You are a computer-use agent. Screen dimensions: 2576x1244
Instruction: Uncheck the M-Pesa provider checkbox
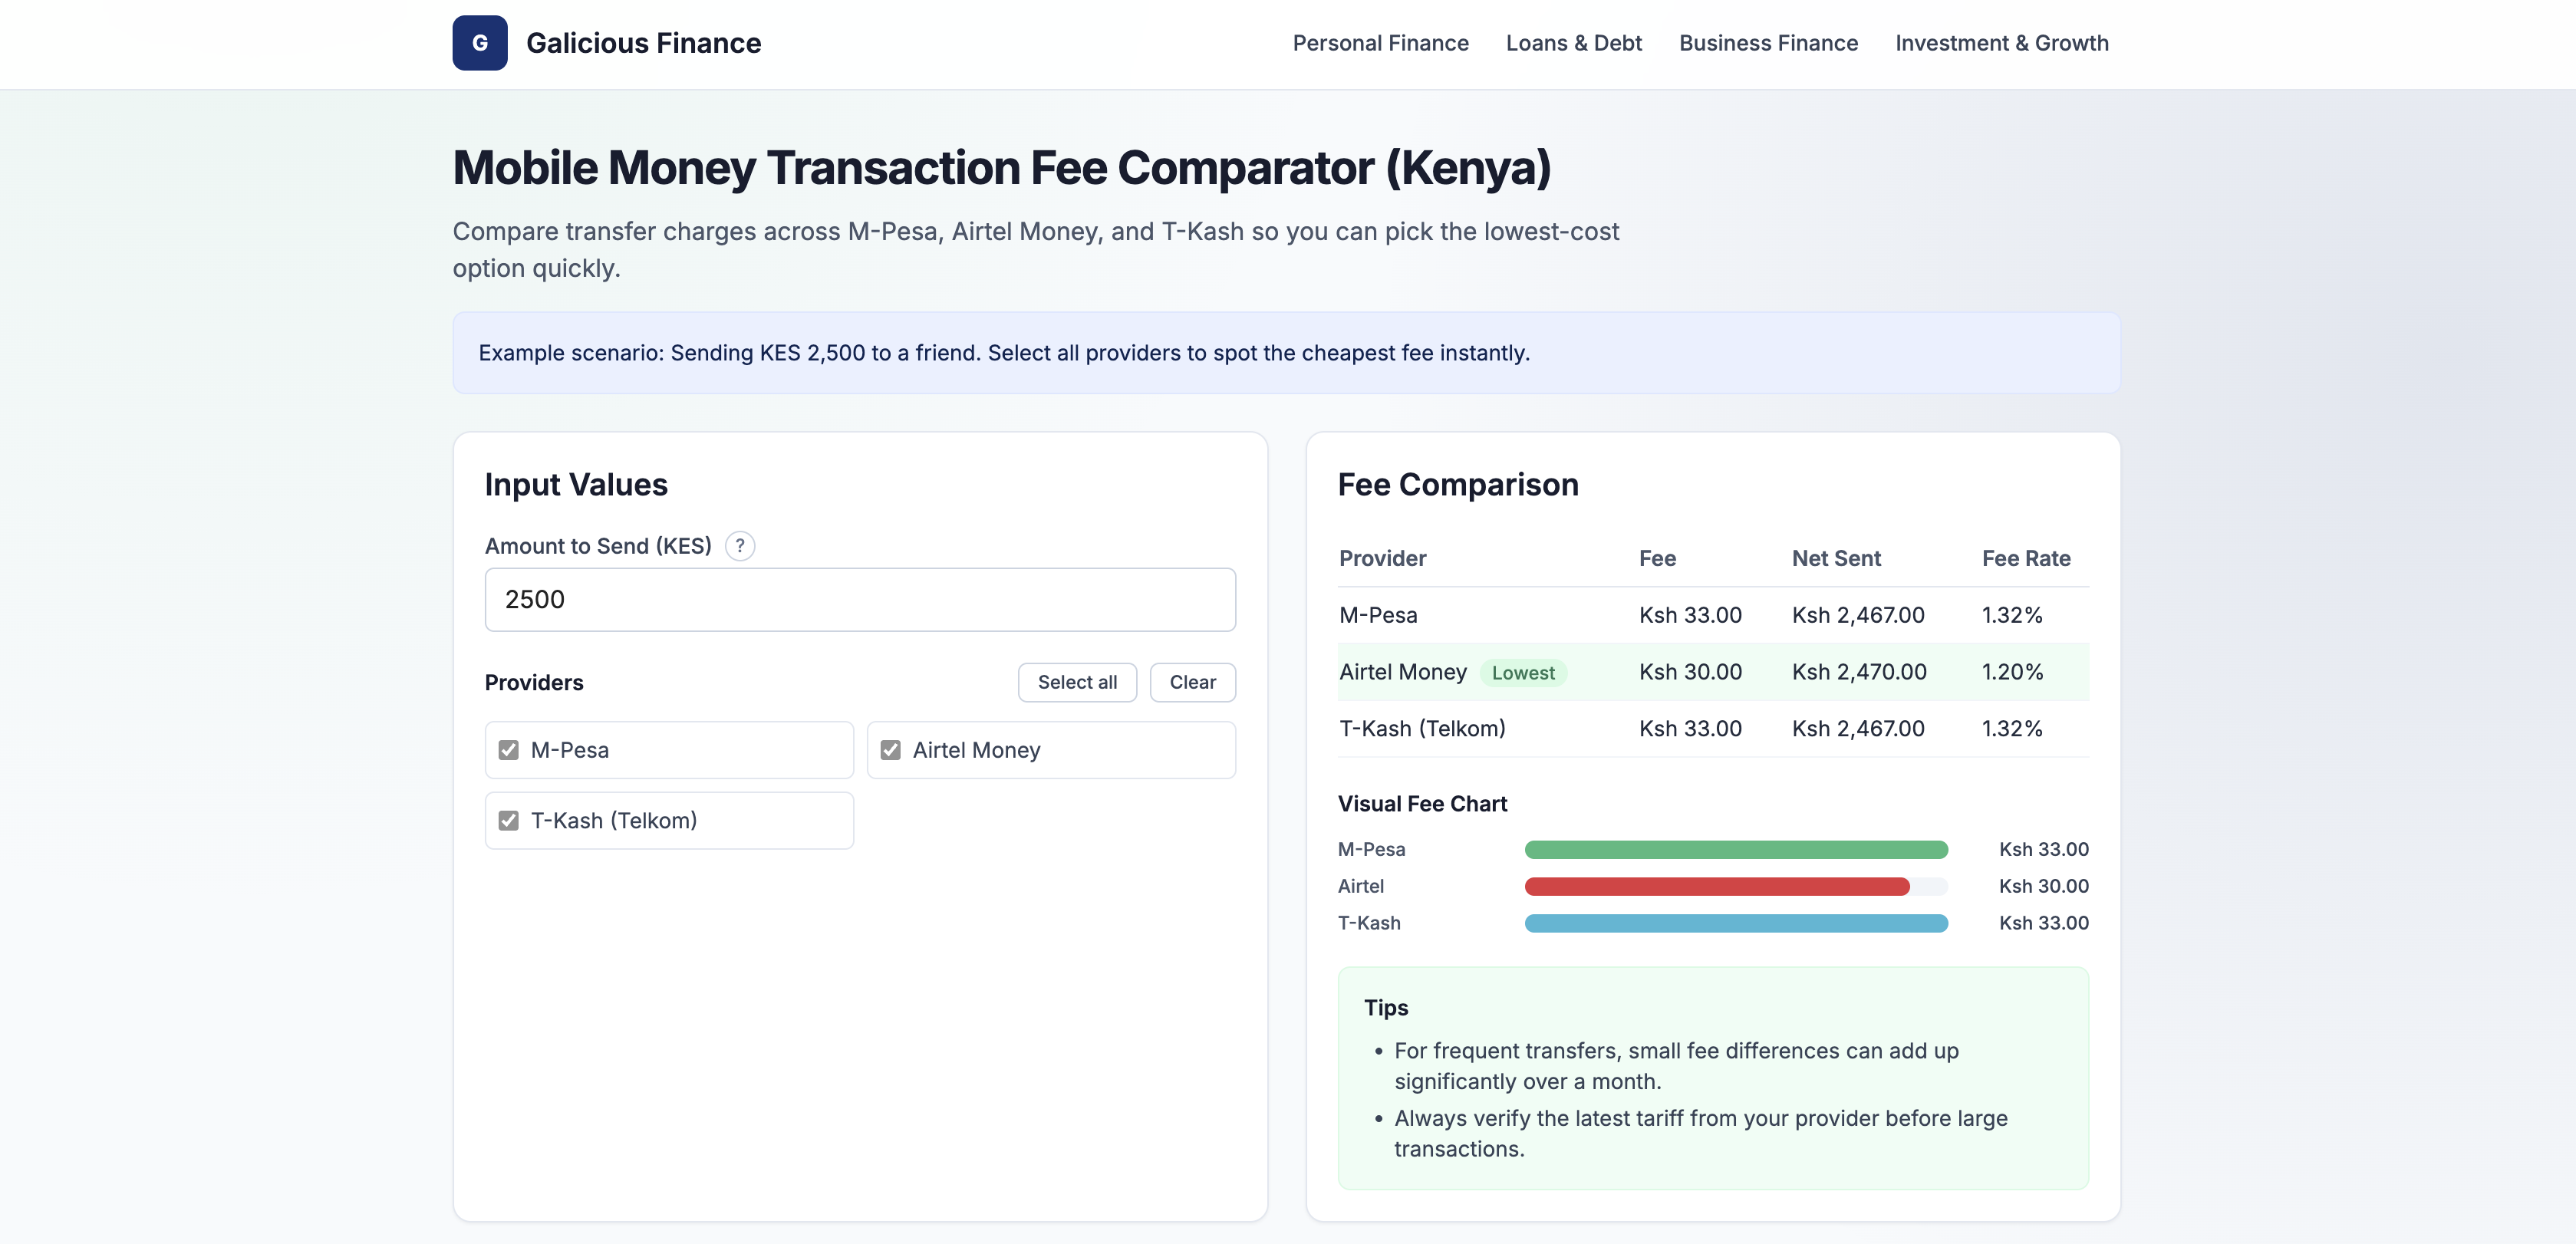pyautogui.click(x=509, y=749)
